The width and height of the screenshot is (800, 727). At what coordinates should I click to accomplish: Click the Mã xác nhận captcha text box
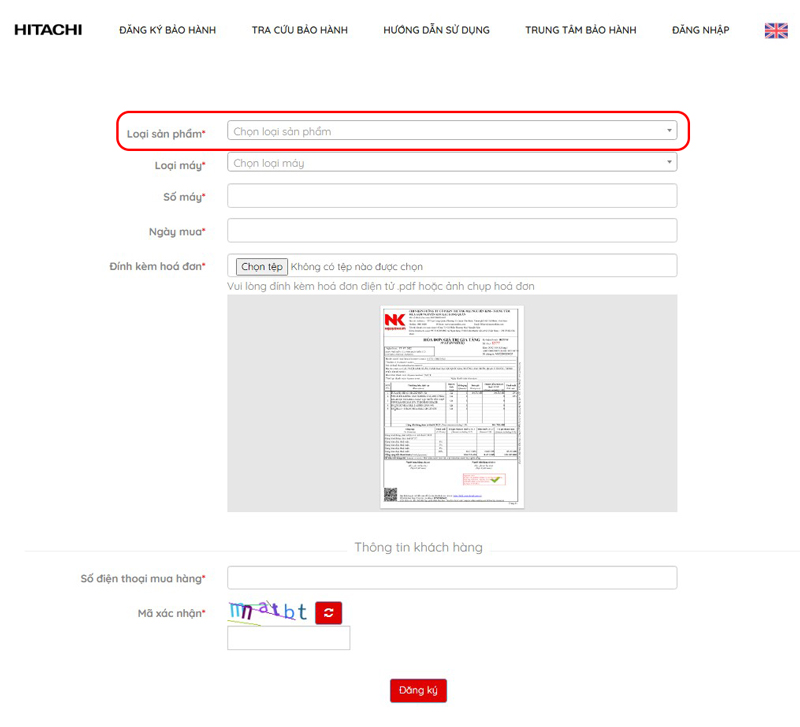point(288,638)
